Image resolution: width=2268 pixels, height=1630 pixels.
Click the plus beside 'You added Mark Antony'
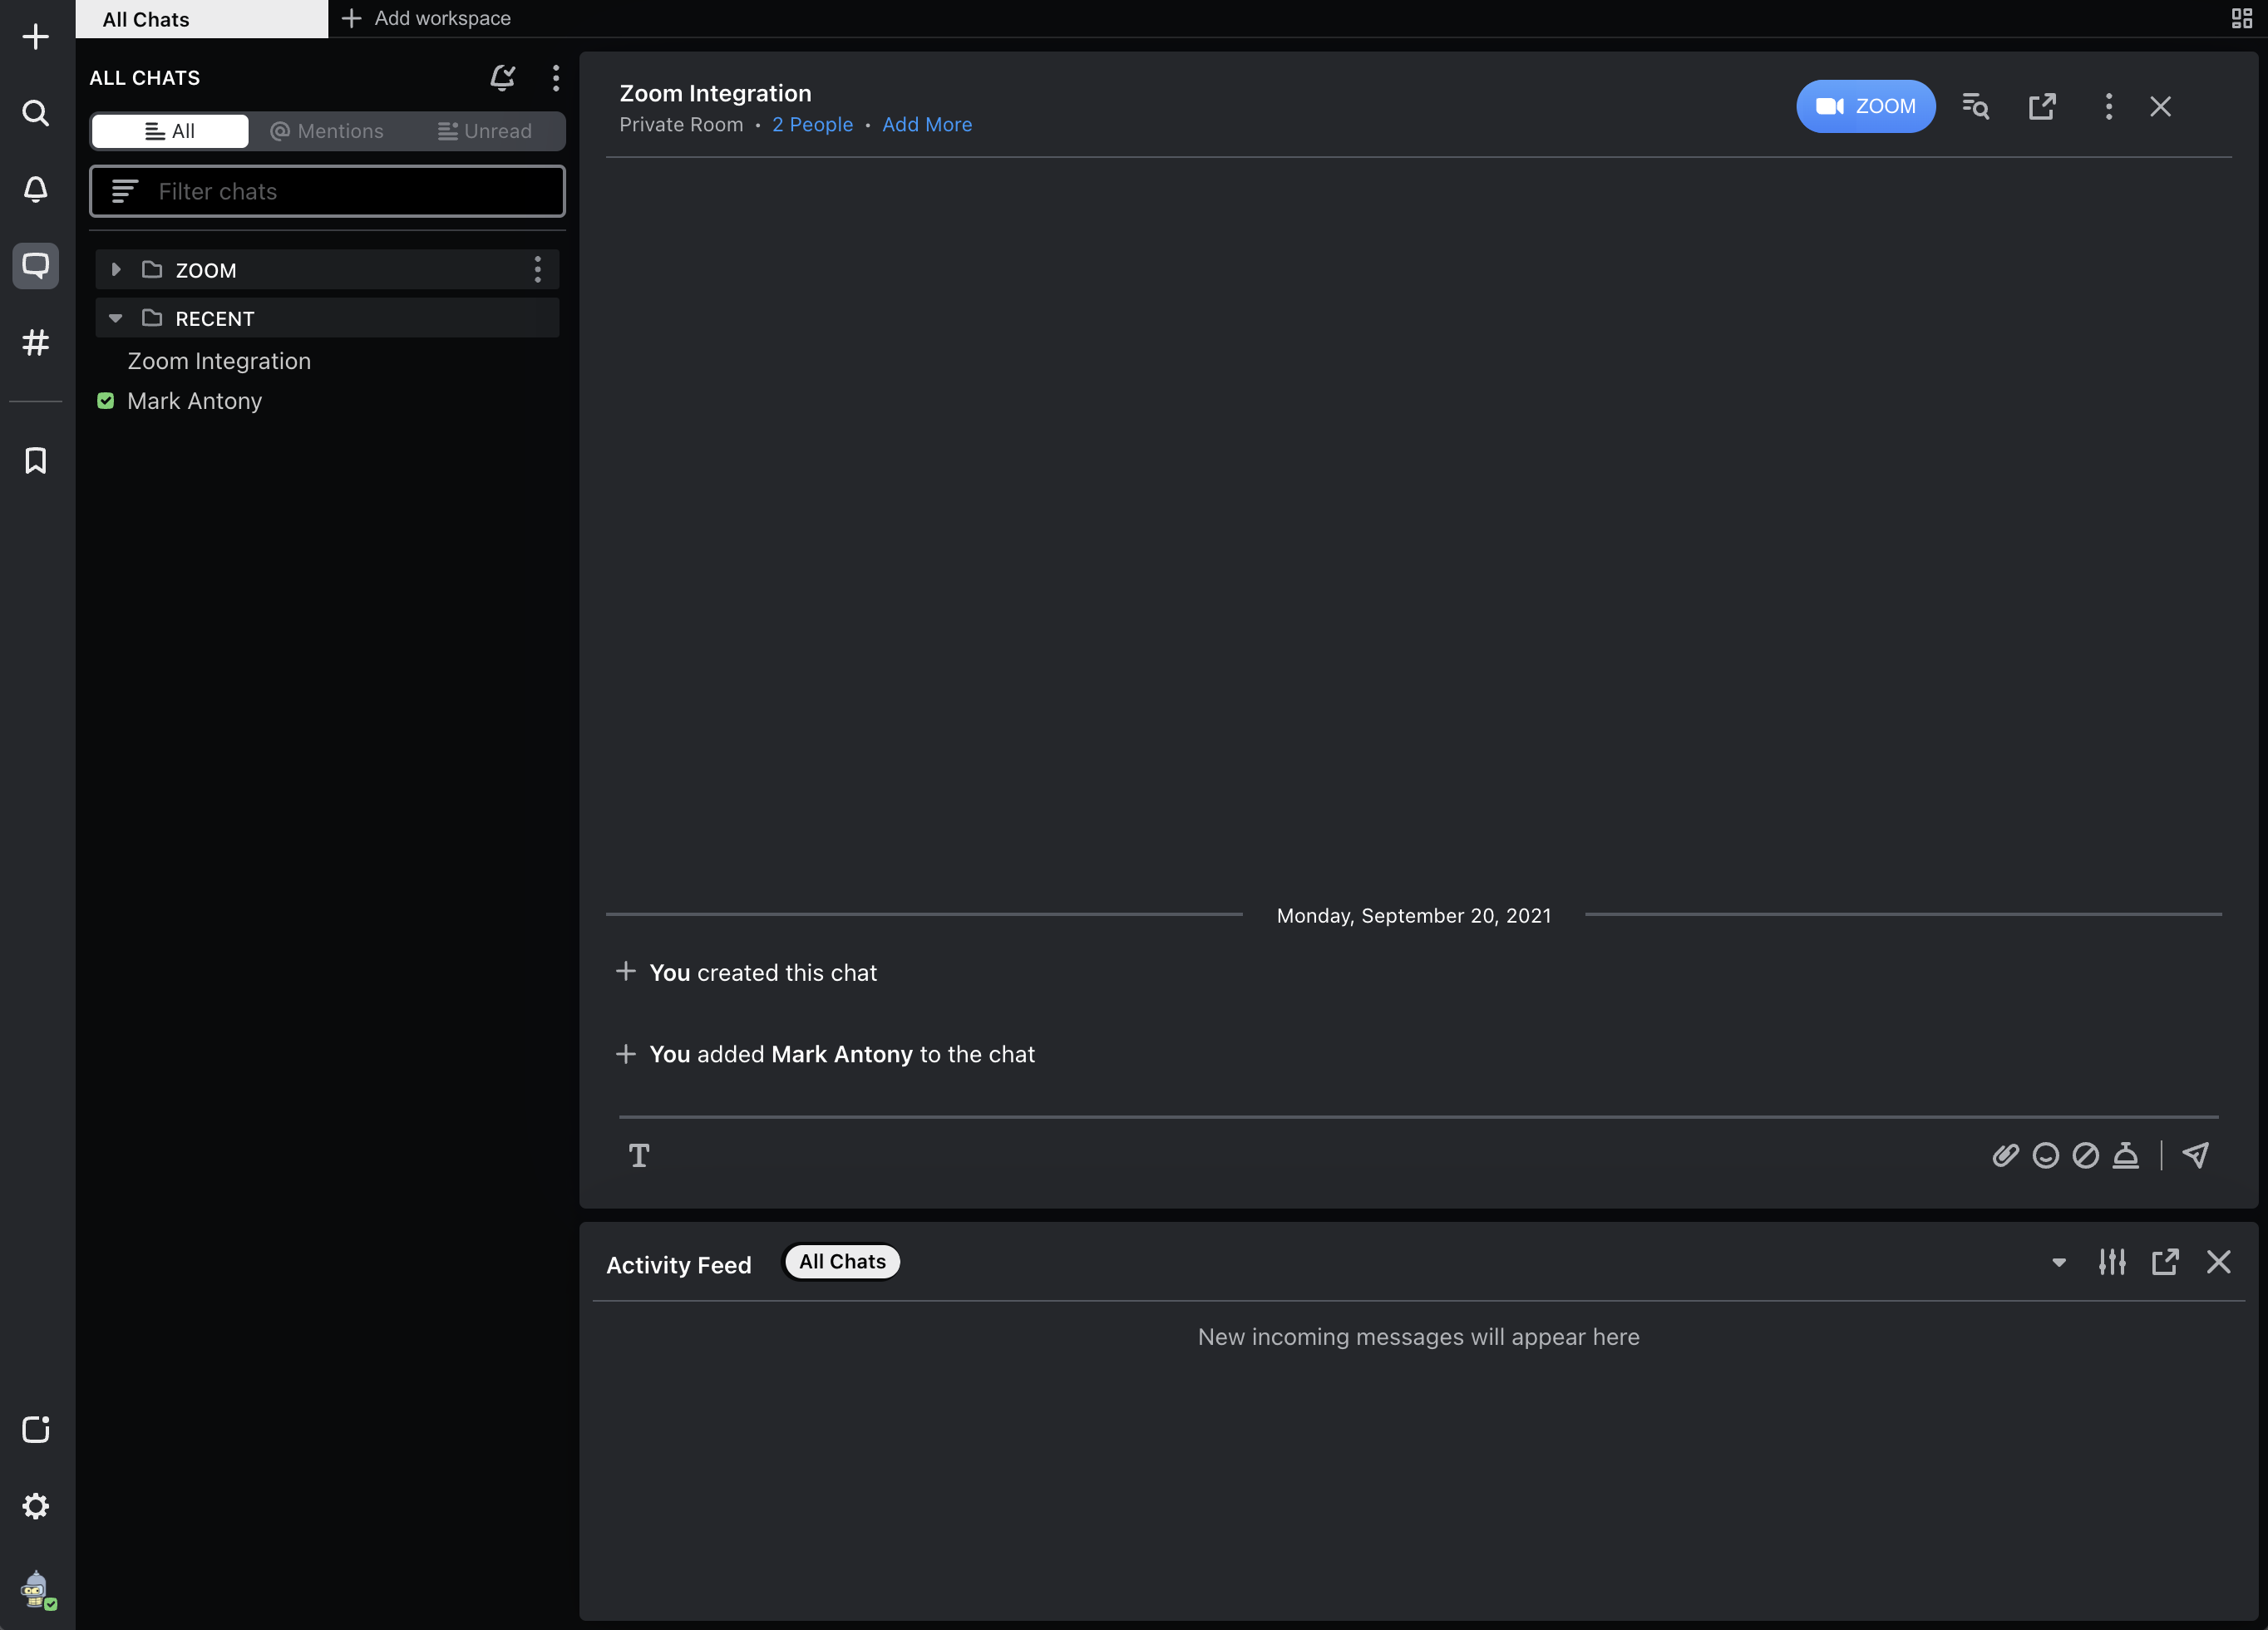(x=626, y=1054)
